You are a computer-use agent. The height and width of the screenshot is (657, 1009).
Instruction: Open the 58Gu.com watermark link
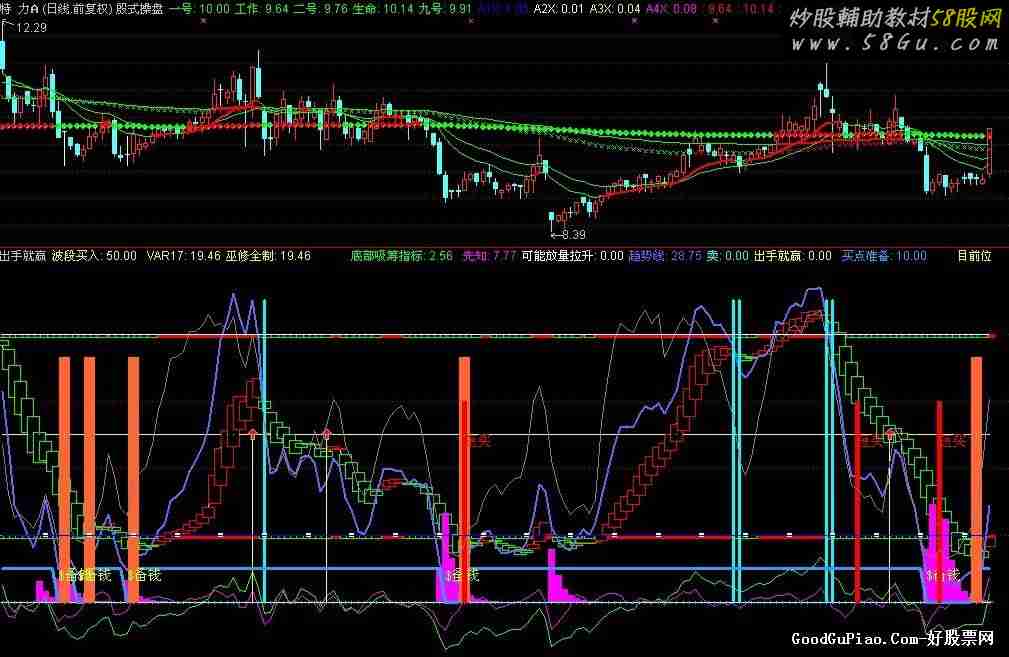(x=895, y=32)
